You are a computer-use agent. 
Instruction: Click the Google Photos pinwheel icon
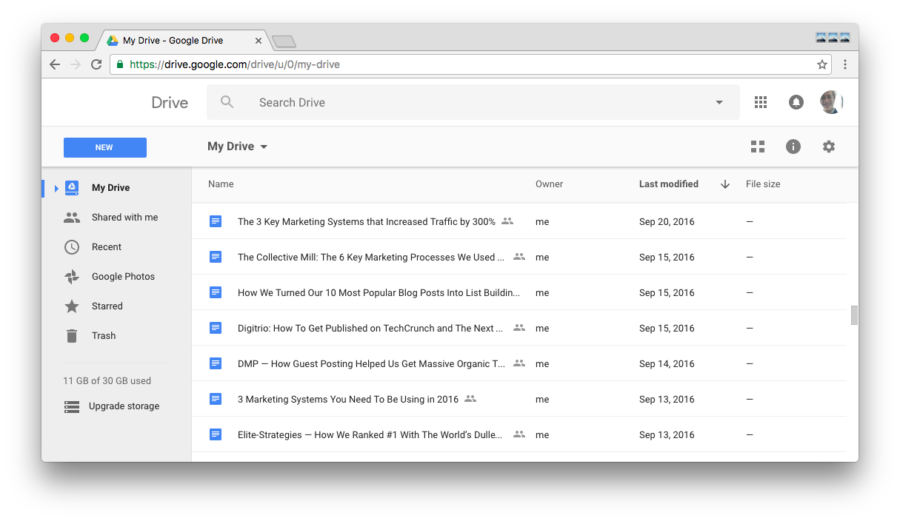72,277
